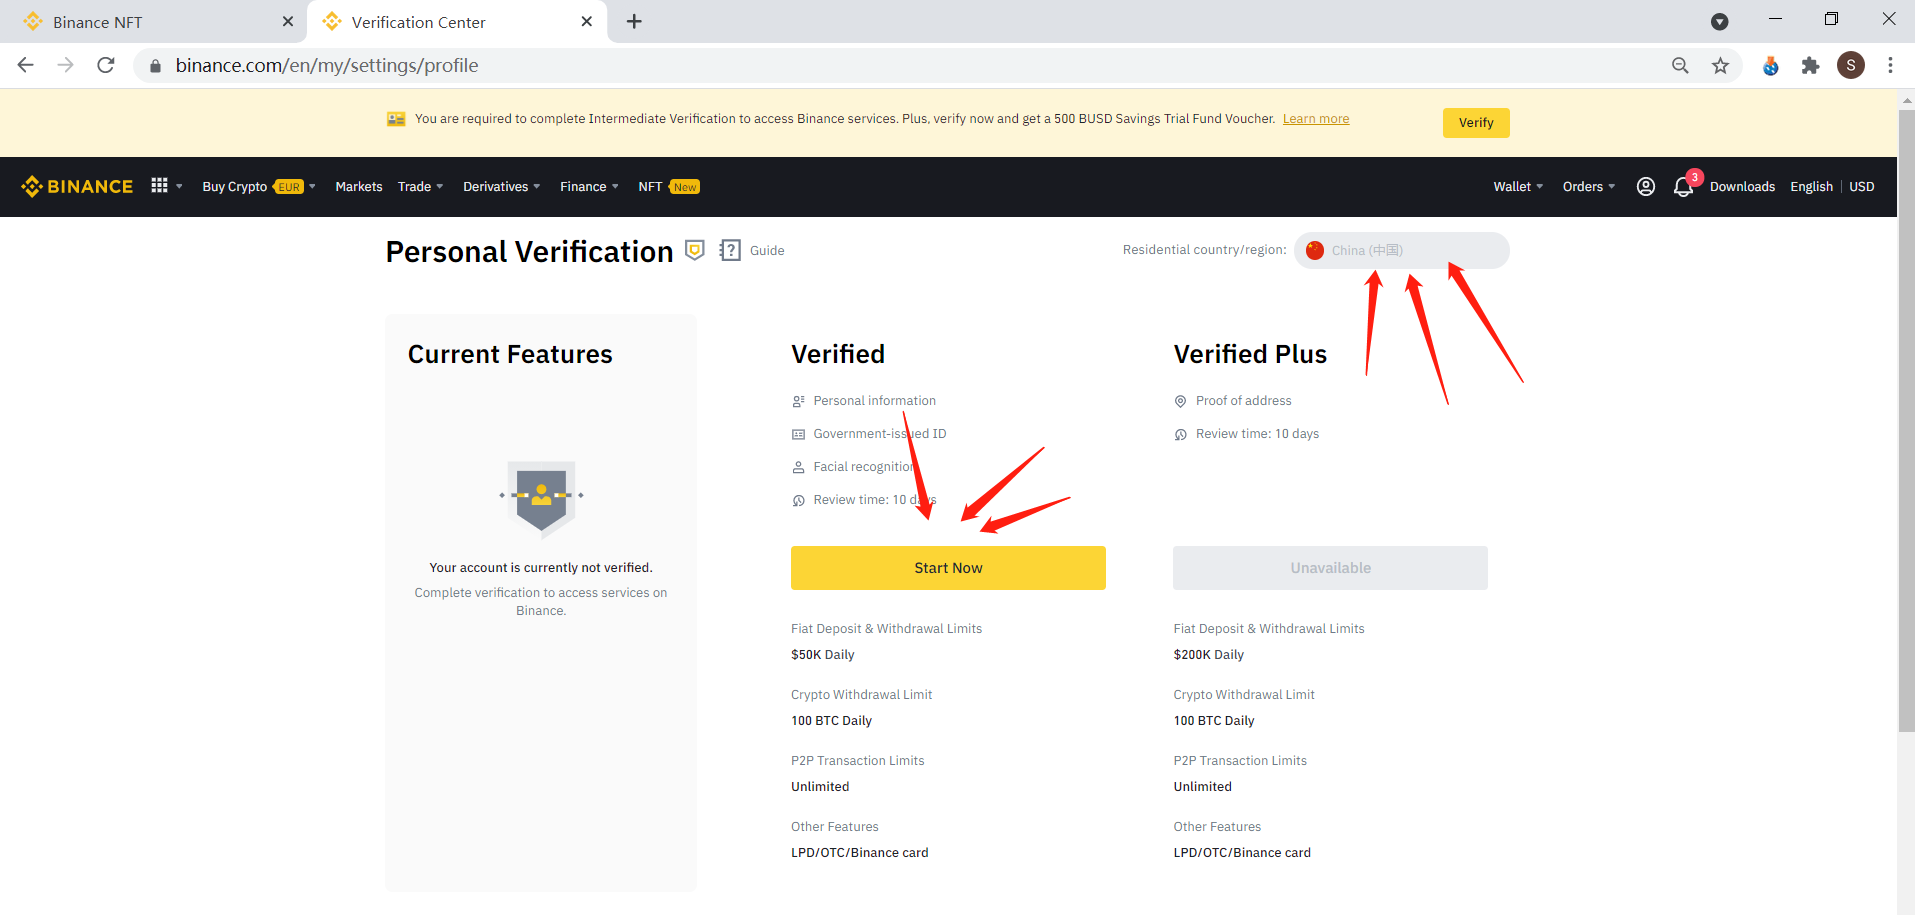Viewport: 1915px width, 915px height.
Task: Open the Guide link
Action: (x=767, y=251)
